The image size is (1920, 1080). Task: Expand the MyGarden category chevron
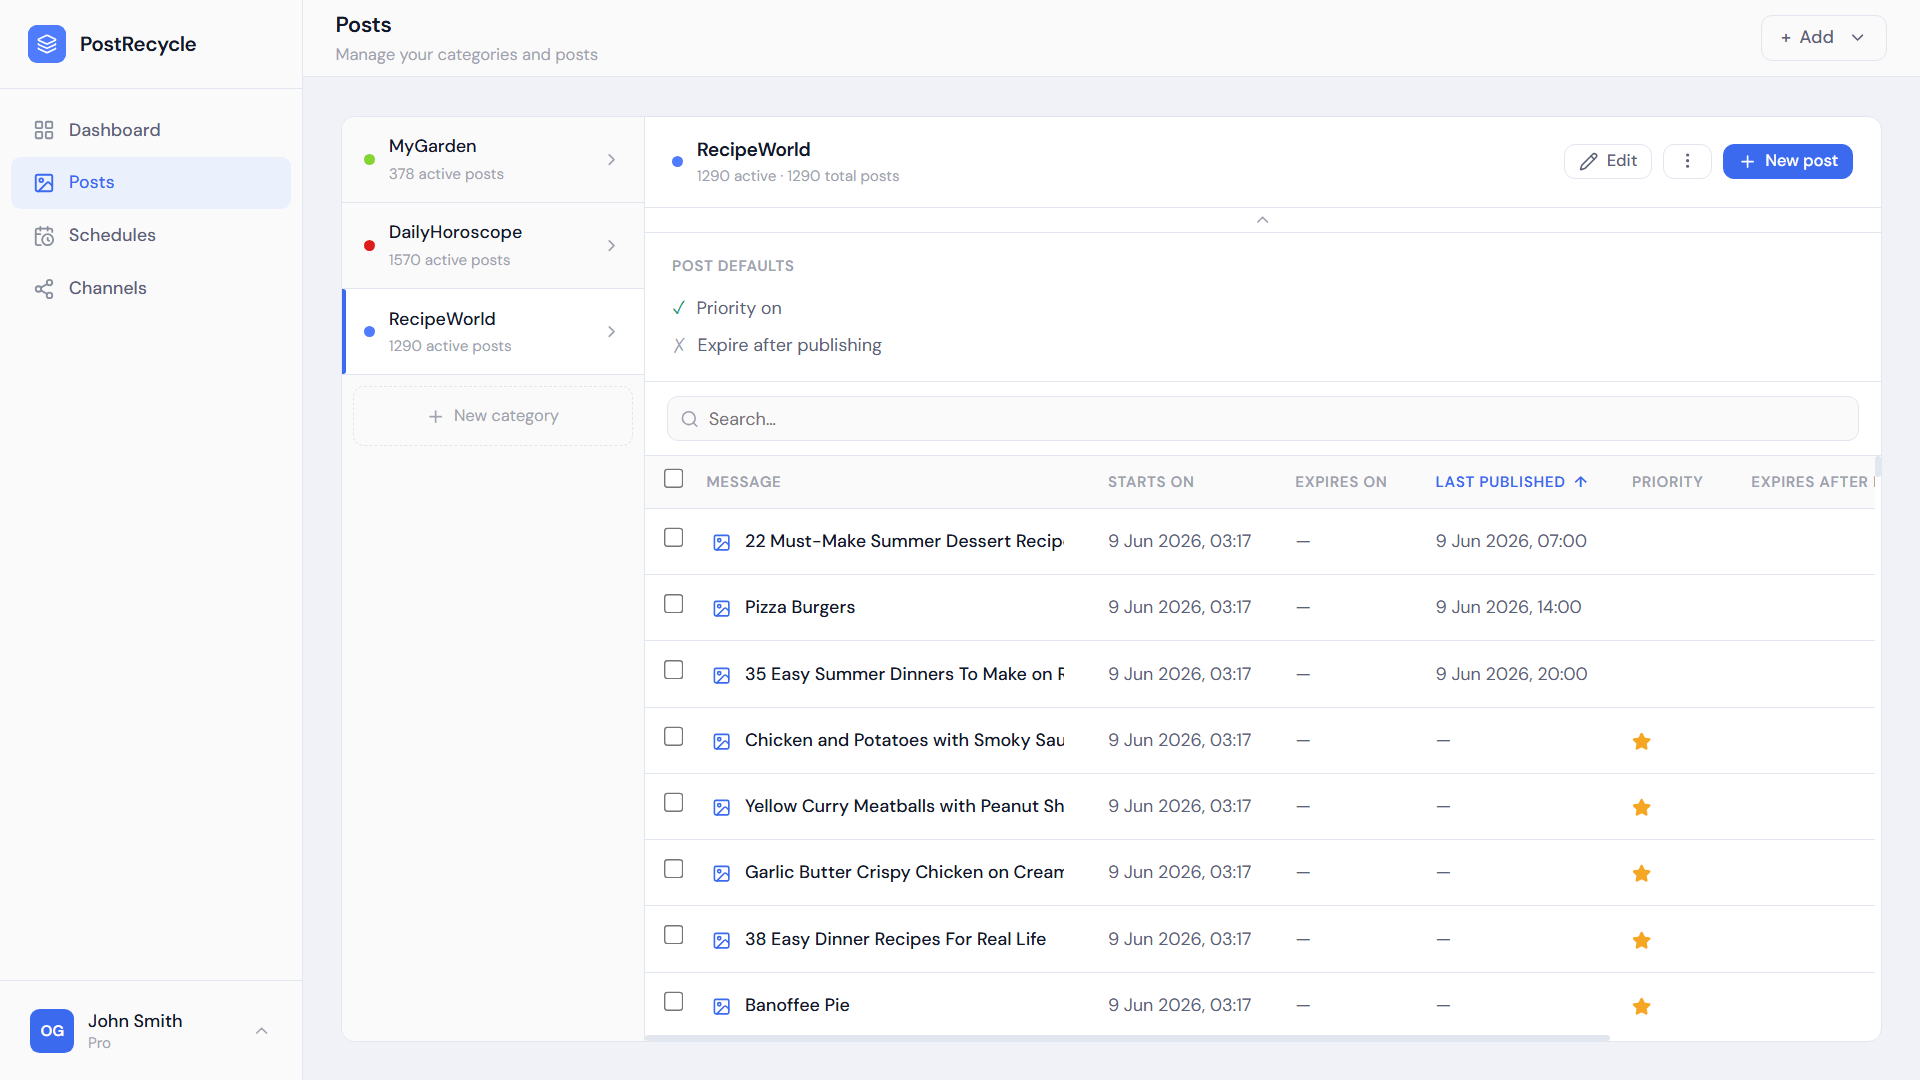point(611,160)
